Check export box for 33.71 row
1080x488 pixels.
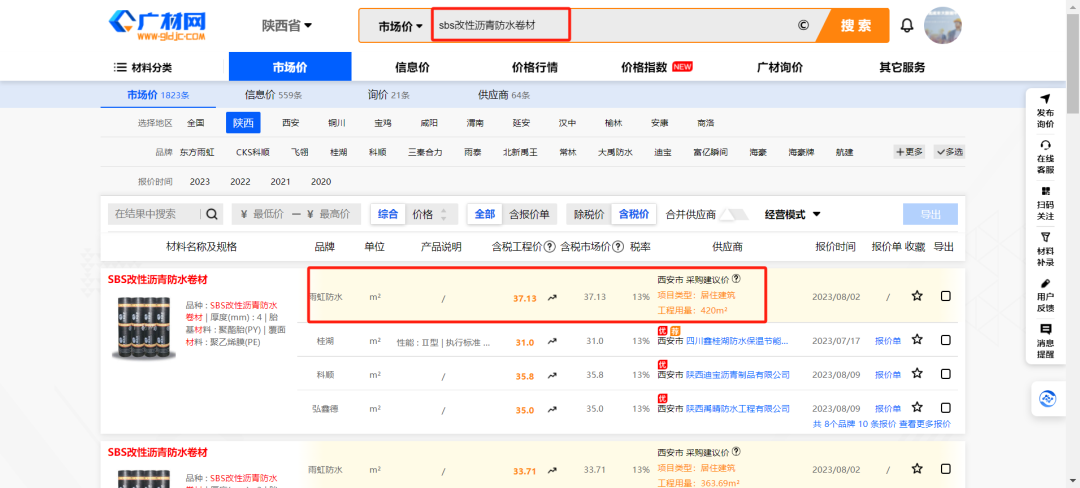pos(946,469)
